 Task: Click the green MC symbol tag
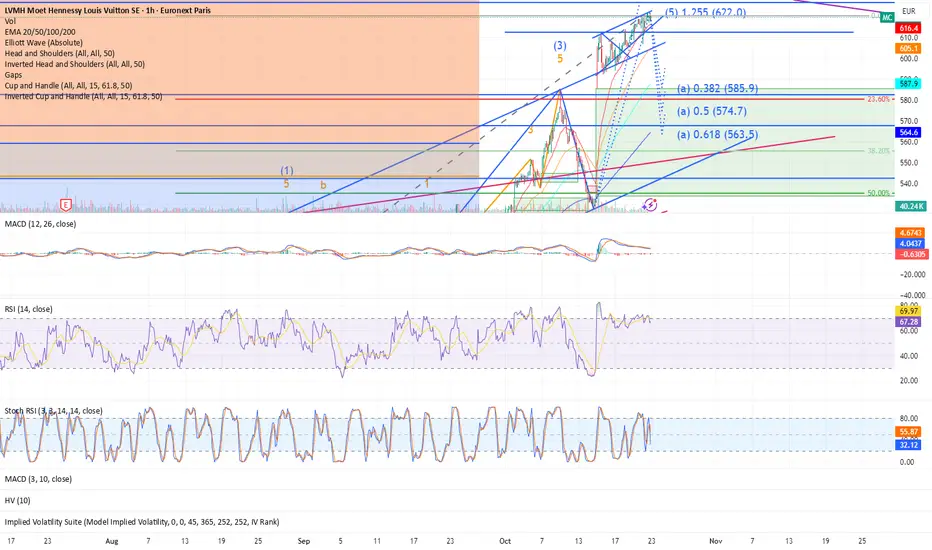[x=887, y=17]
